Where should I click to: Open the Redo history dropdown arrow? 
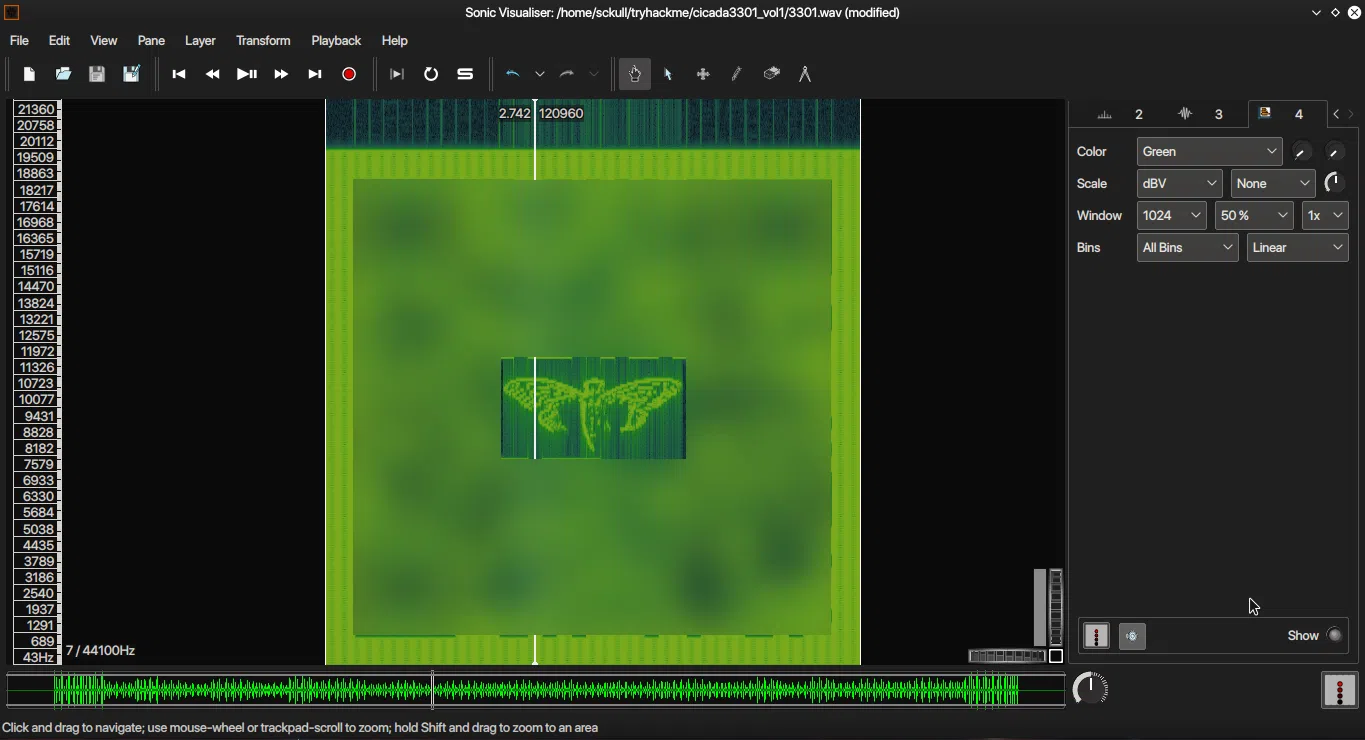(594, 74)
